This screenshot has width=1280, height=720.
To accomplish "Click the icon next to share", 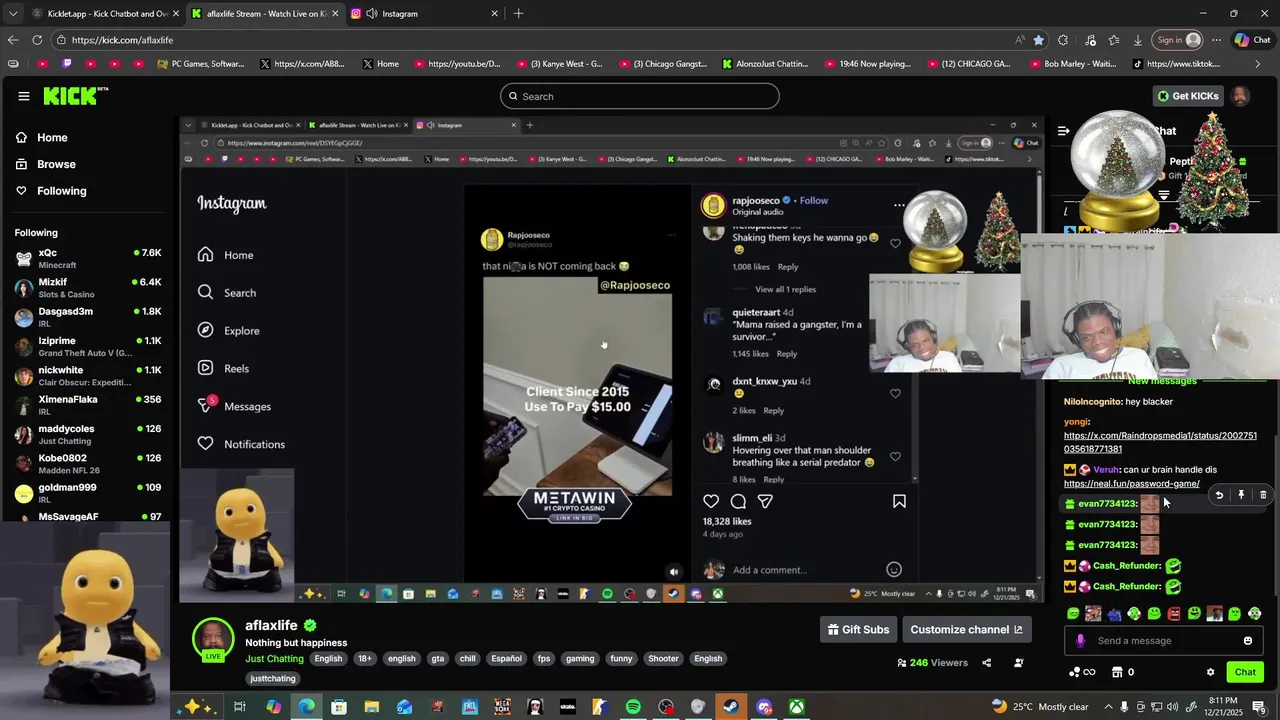I will [1019, 662].
